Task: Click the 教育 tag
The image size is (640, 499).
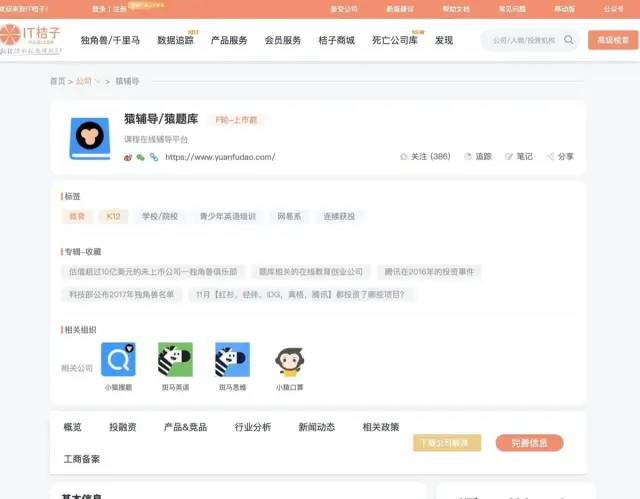Action: (x=77, y=216)
